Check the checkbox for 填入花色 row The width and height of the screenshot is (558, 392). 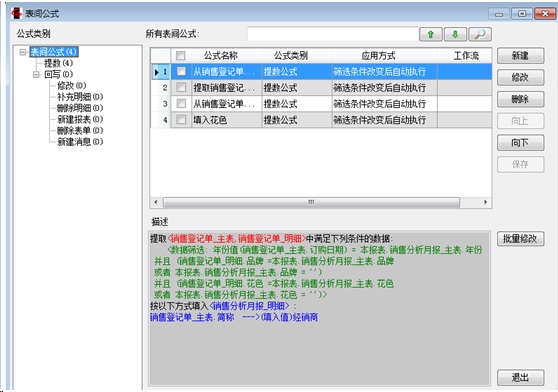181,120
